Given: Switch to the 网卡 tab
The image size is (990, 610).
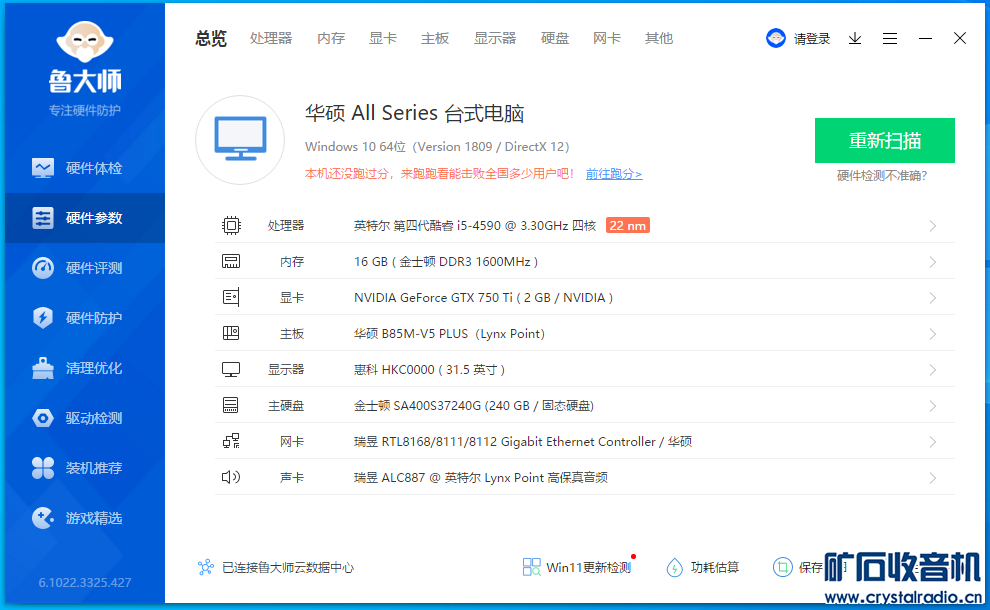Looking at the screenshot, I should 607,39.
